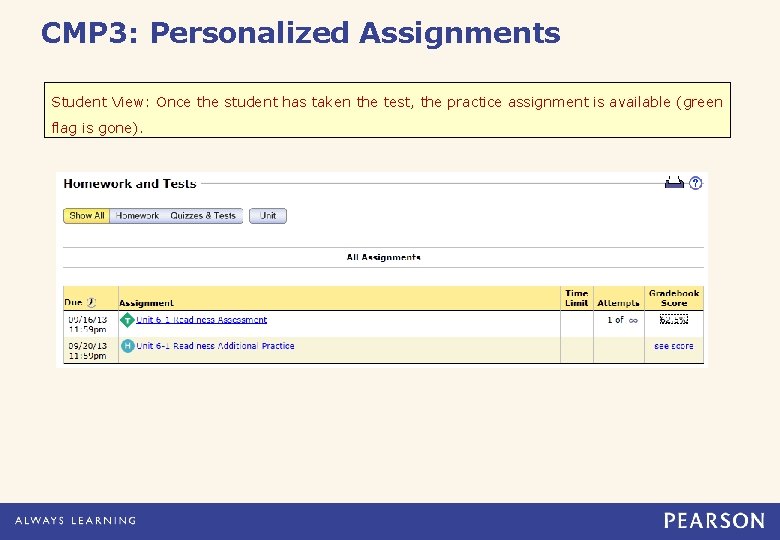This screenshot has width=780, height=540.
Task: Click the Time Limit column header
Action: (576, 298)
